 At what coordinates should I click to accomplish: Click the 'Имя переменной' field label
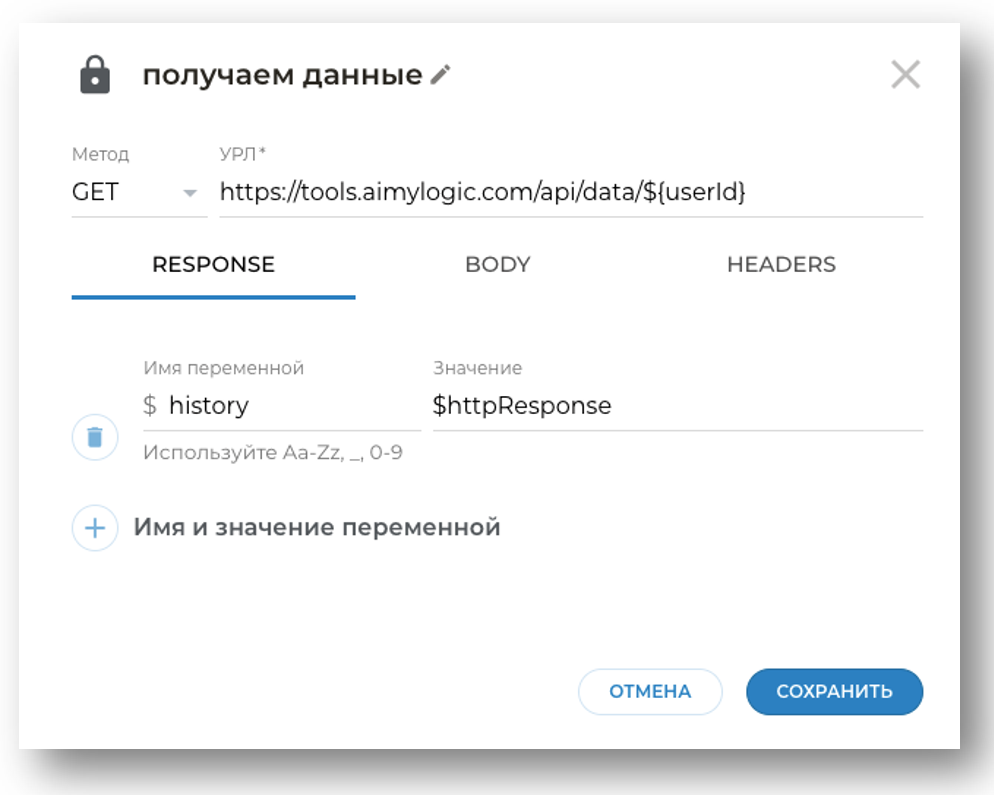pos(223,368)
